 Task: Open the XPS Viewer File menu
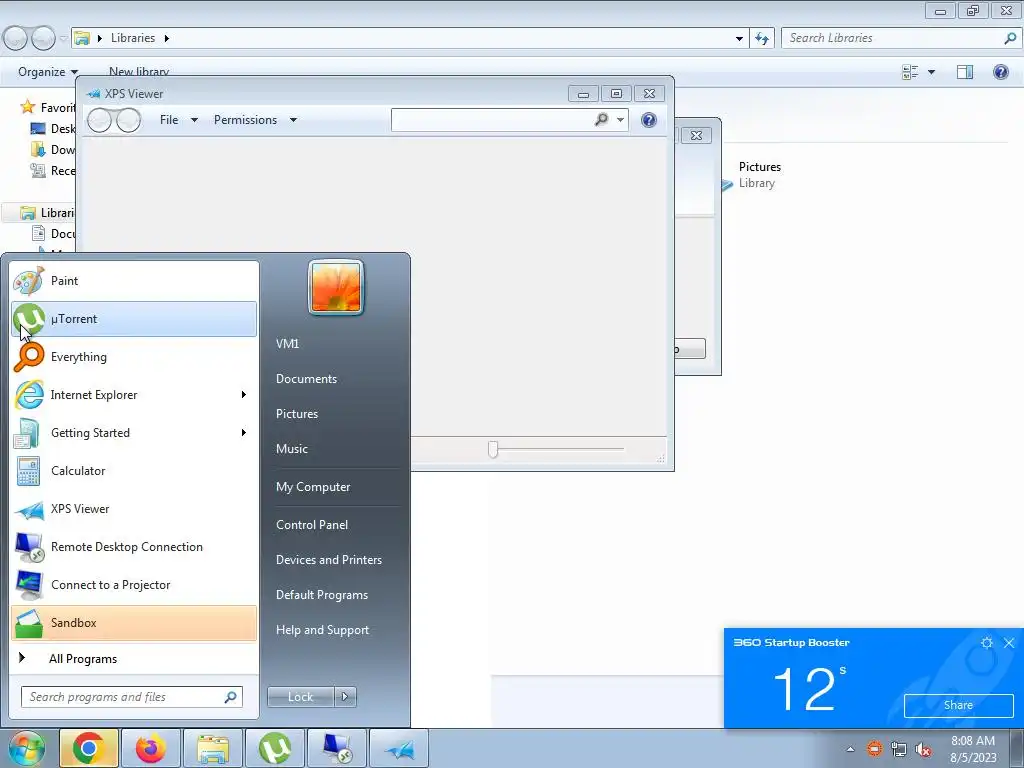pos(178,120)
